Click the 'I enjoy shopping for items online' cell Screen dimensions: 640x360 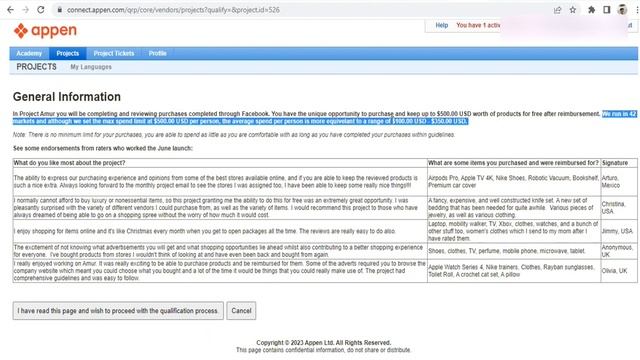pyautogui.click(x=220, y=231)
